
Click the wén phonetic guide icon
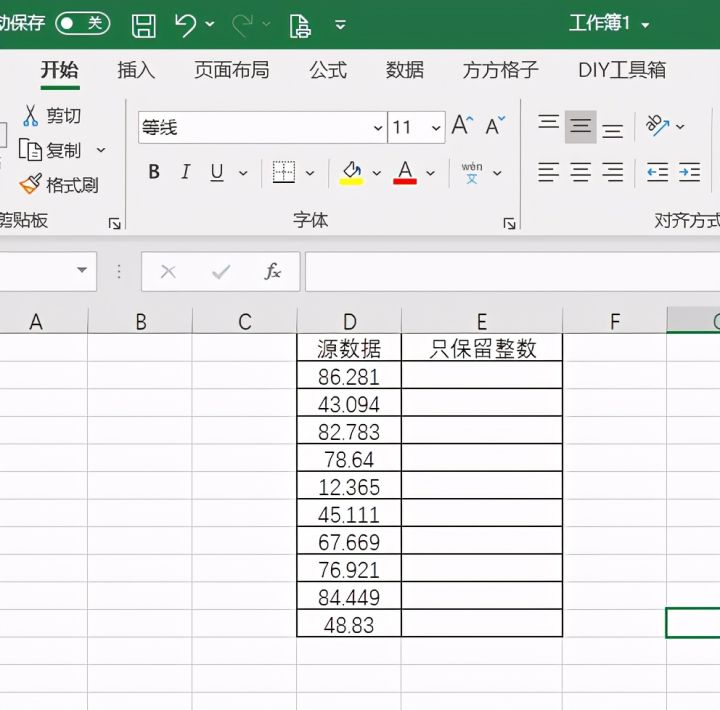[472, 173]
